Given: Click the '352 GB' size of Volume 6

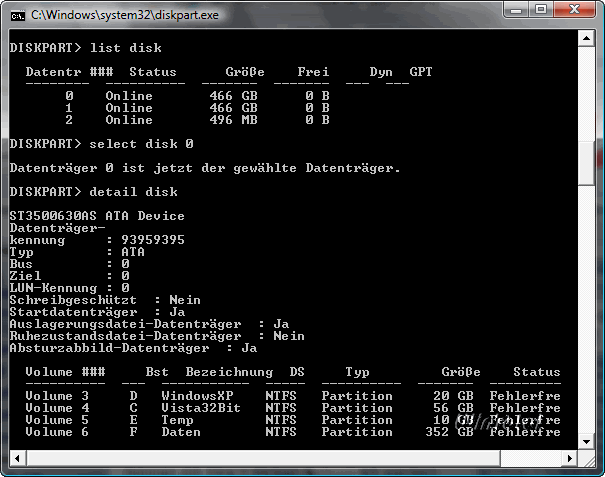Looking at the screenshot, I should click(x=450, y=432).
